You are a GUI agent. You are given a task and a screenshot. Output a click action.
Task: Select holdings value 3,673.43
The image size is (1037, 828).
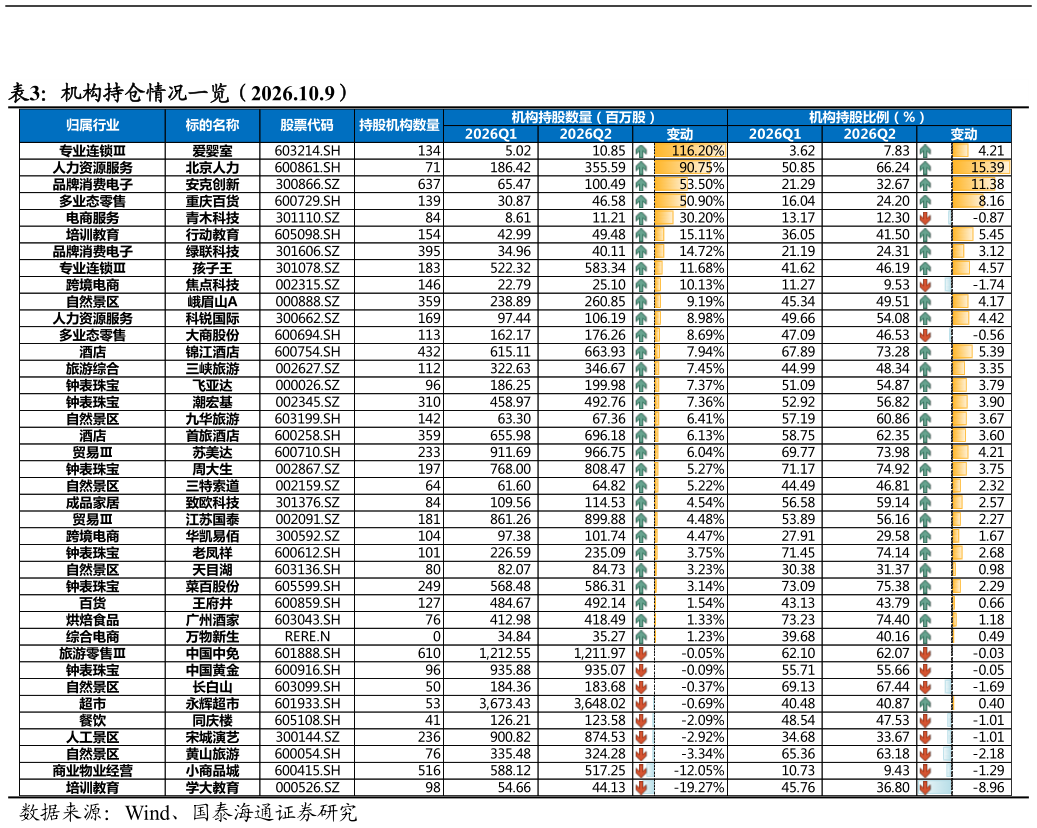505,704
